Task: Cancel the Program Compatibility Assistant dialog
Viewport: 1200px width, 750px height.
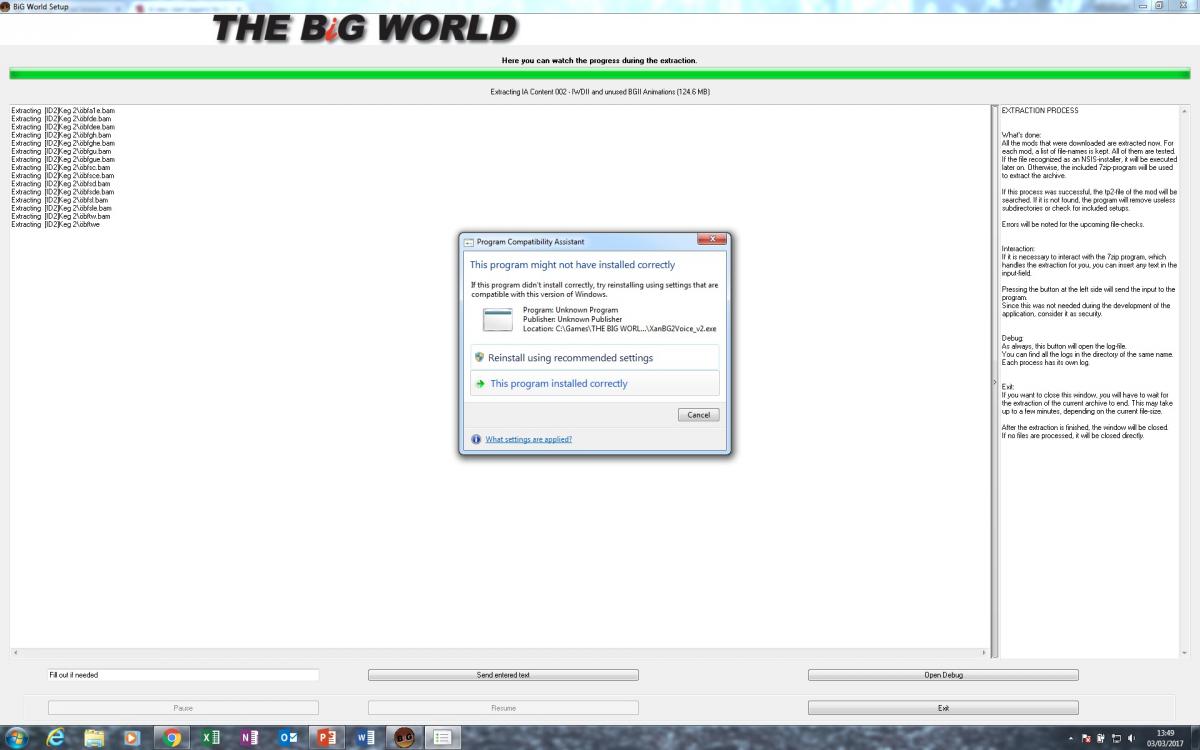Action: (x=698, y=415)
